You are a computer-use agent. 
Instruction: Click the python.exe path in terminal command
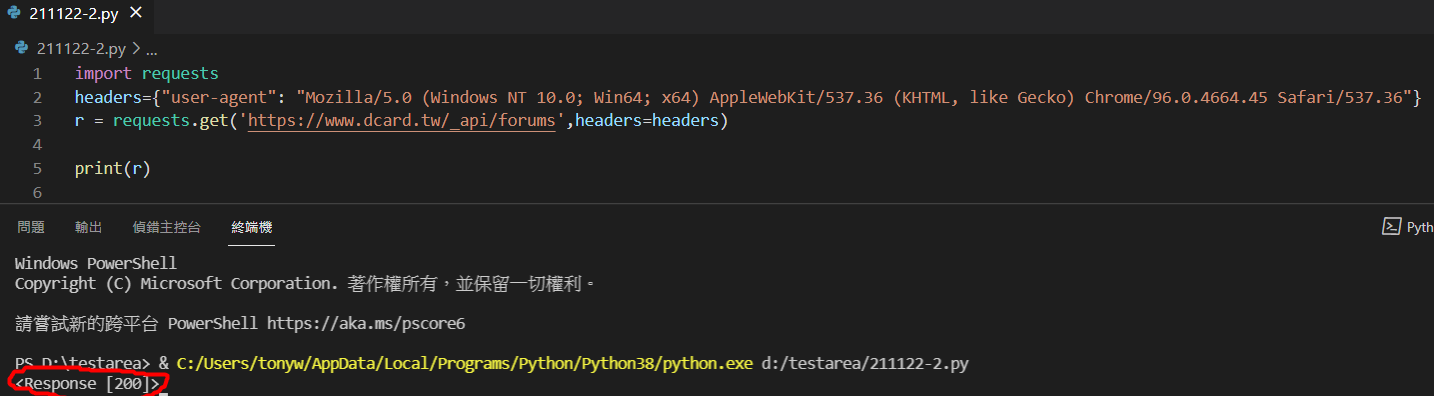[x=464, y=364]
